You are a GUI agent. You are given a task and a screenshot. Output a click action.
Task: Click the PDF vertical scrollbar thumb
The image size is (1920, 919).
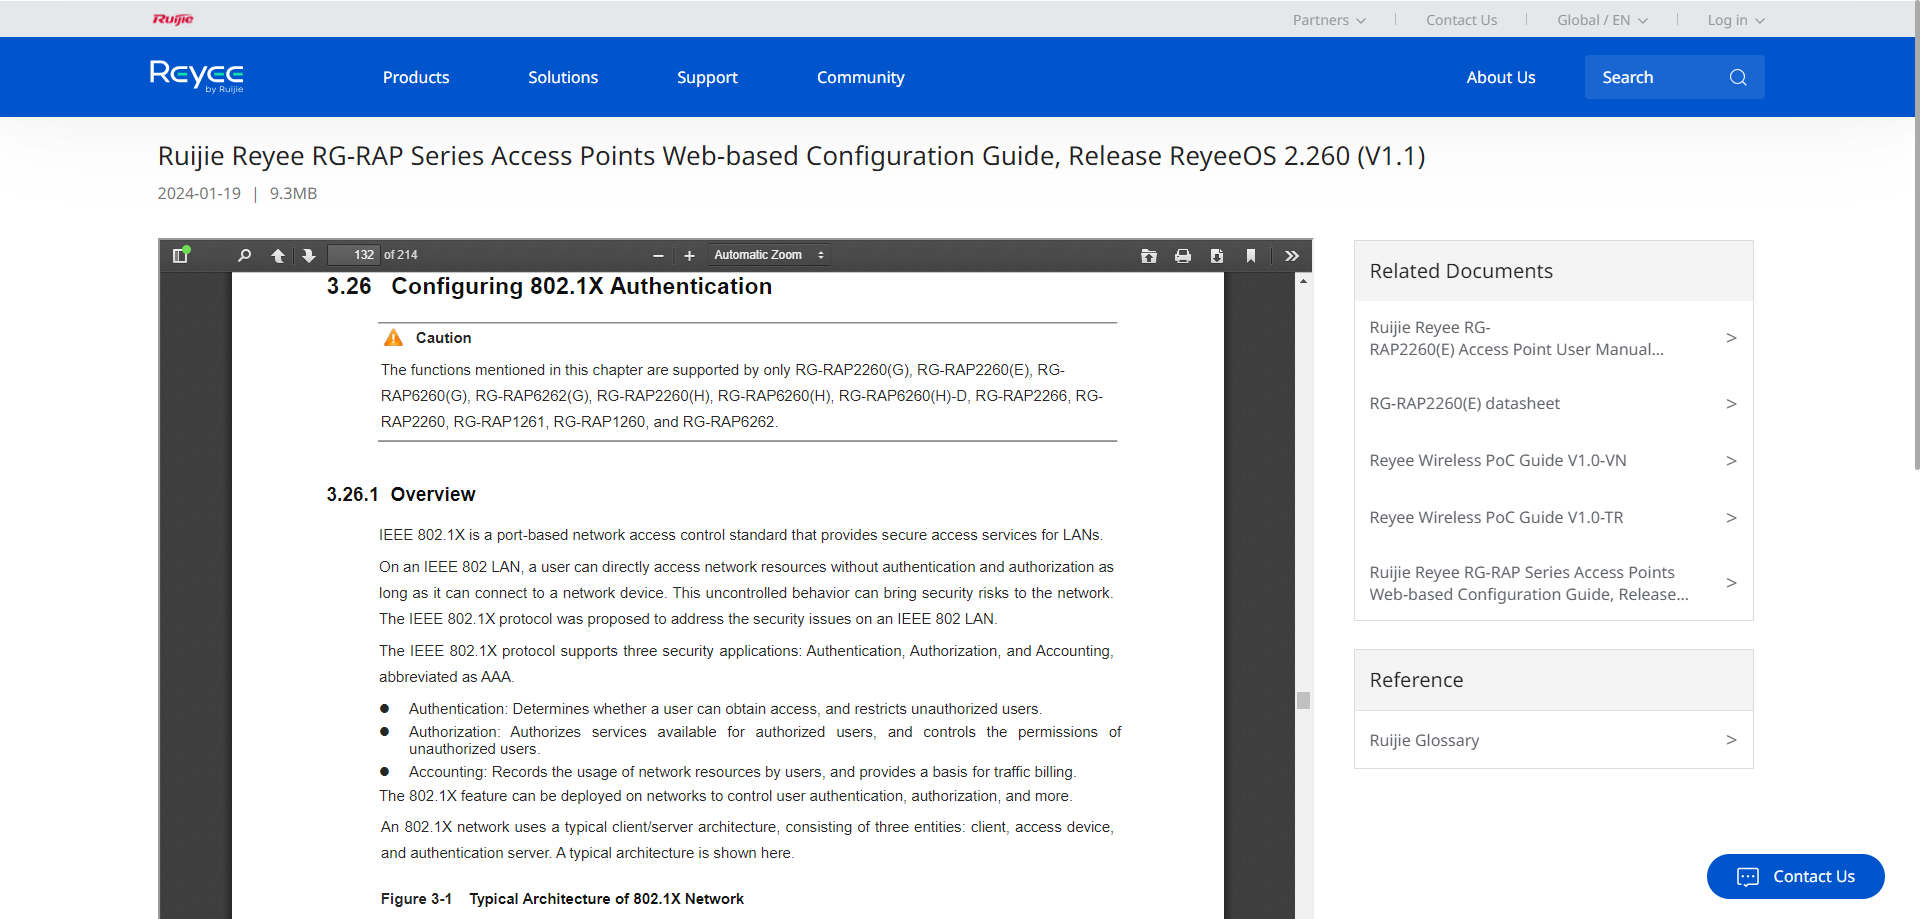point(1303,700)
